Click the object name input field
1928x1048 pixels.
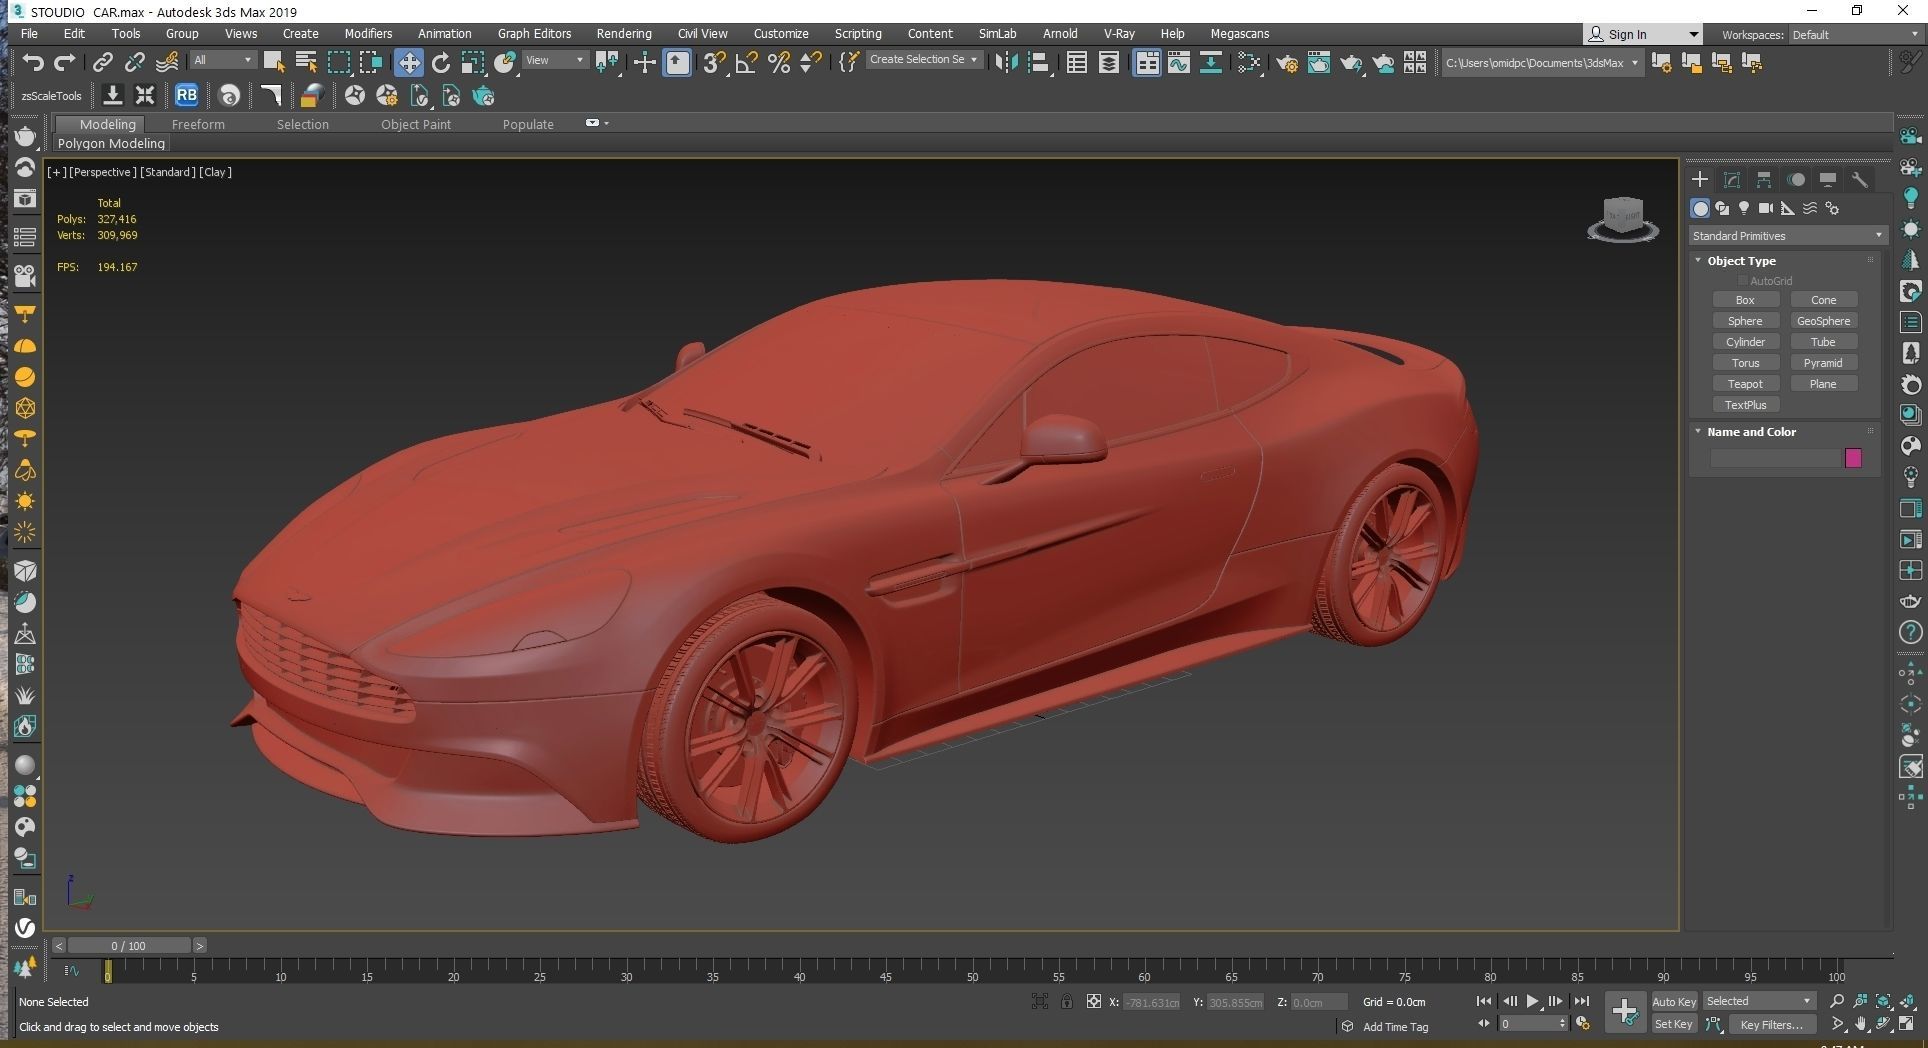1776,458
